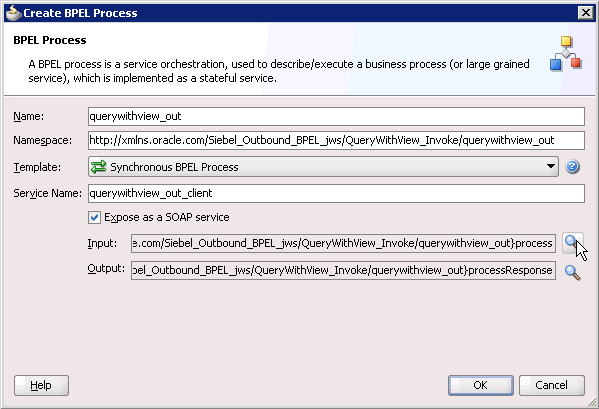The height and width of the screenshot is (409, 599).
Task: Browse input elements with magnifier icon
Action: pos(573,243)
